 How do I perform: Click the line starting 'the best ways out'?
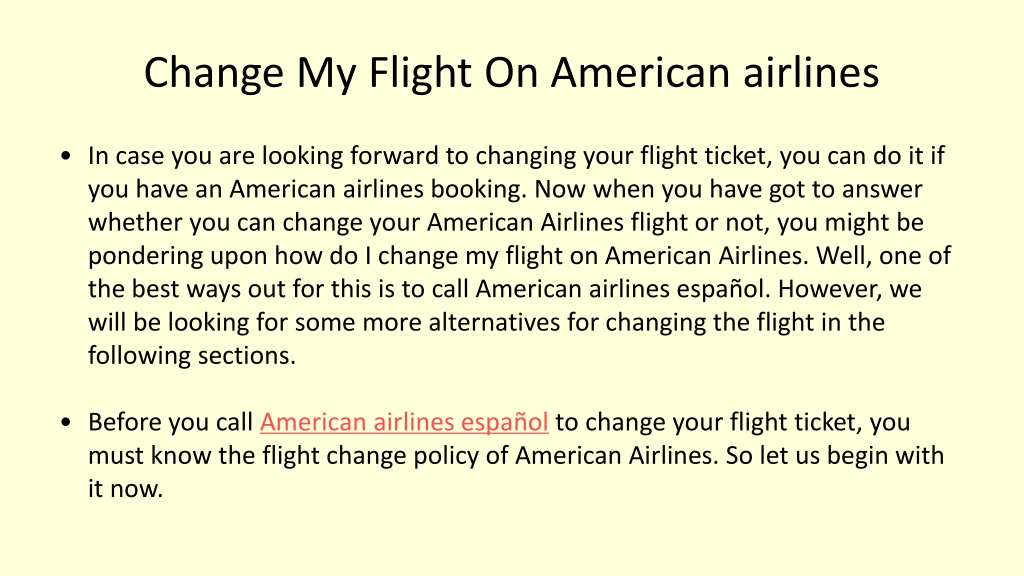tap(504, 289)
